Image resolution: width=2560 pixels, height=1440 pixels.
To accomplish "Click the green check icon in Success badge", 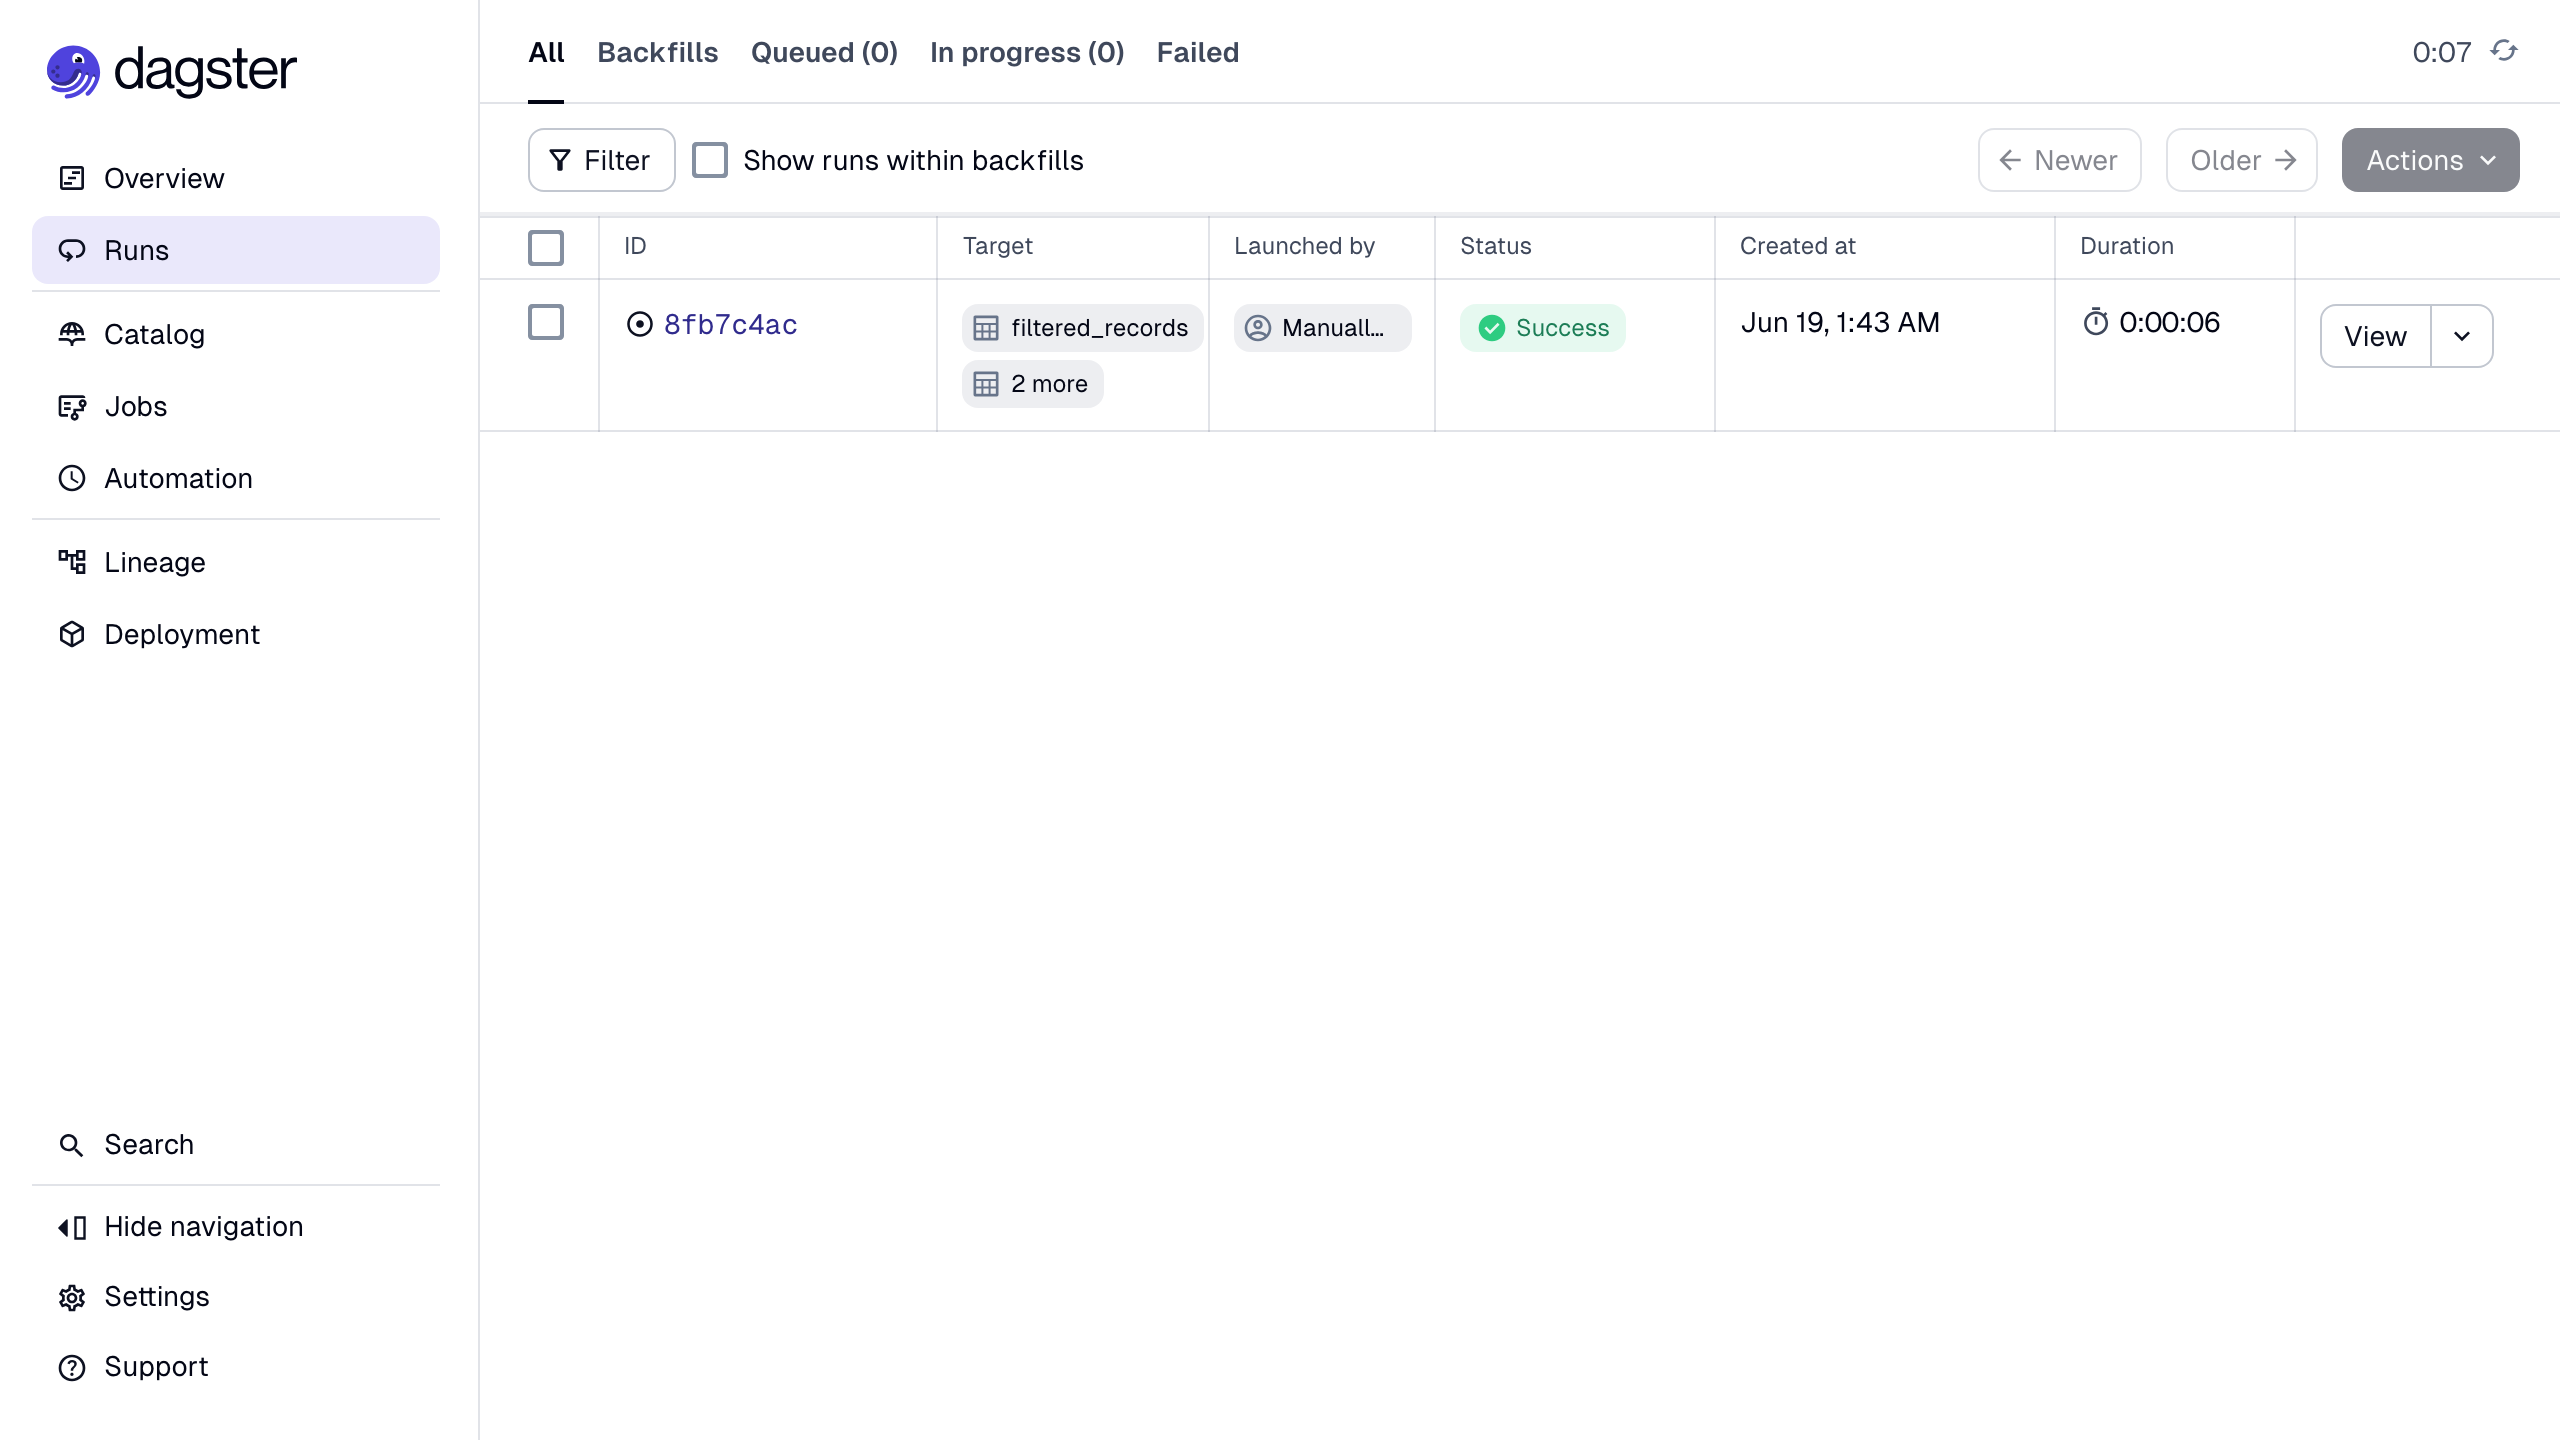I will tap(1491, 328).
